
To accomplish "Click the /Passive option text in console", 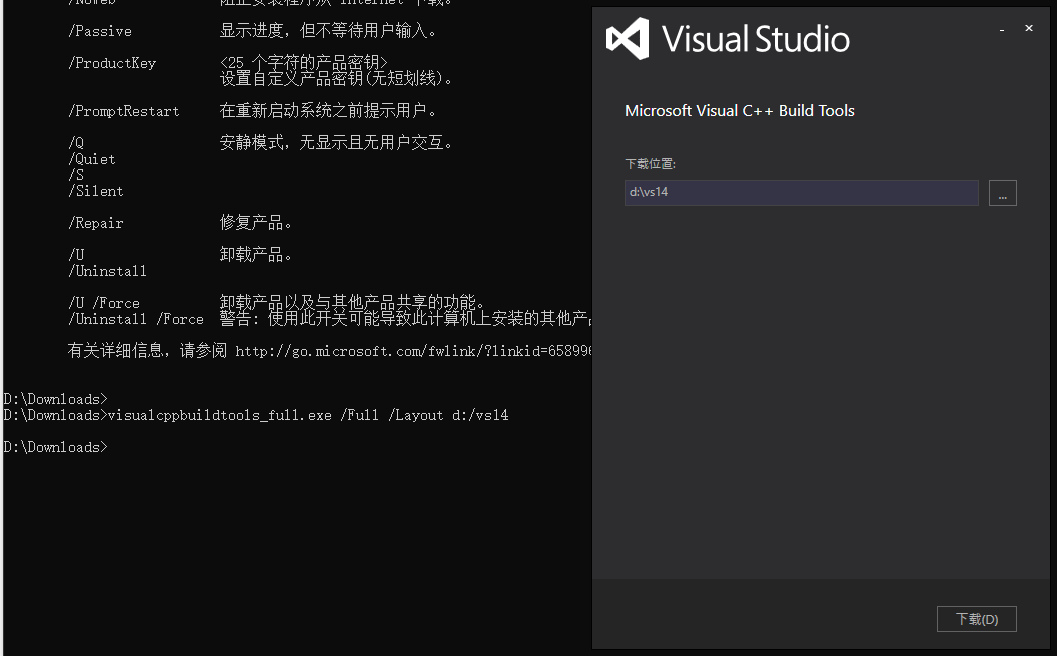I will (100, 31).
